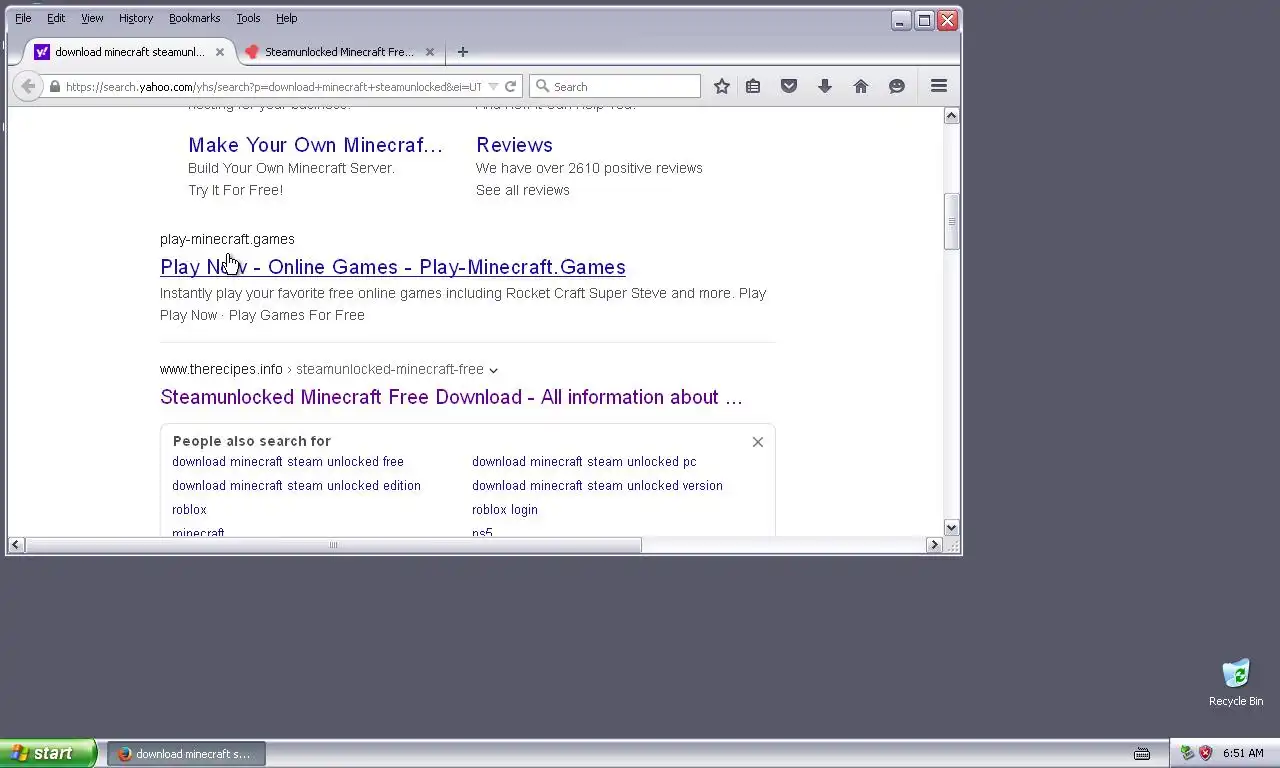Open 'Play Now - Online Games - Play-Minecraft.Games' result
The image size is (1280, 768).
pyautogui.click(x=393, y=267)
